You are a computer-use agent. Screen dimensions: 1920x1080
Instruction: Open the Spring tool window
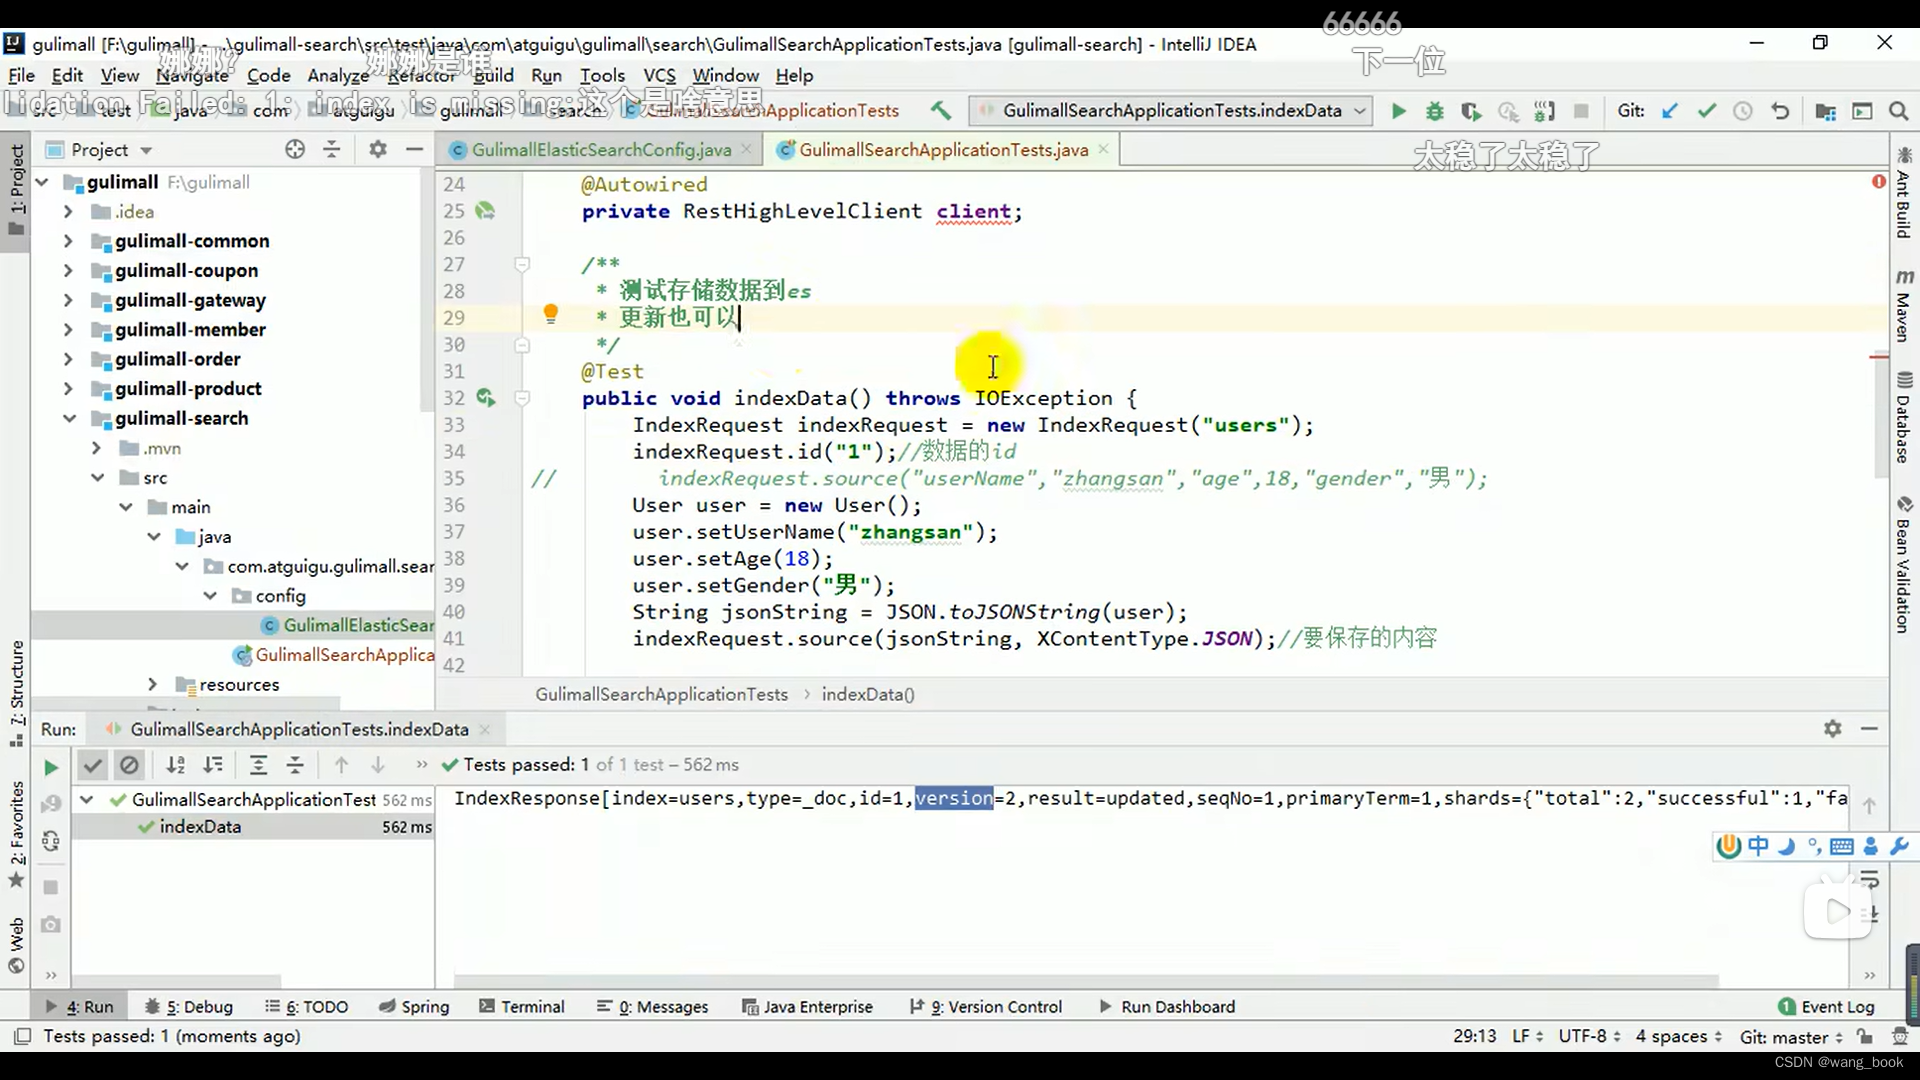pos(414,1006)
